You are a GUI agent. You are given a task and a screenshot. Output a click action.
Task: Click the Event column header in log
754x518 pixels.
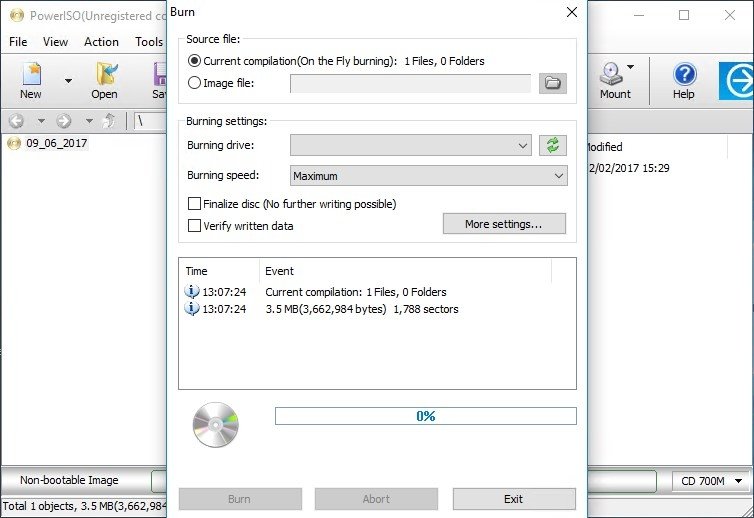(405, 271)
